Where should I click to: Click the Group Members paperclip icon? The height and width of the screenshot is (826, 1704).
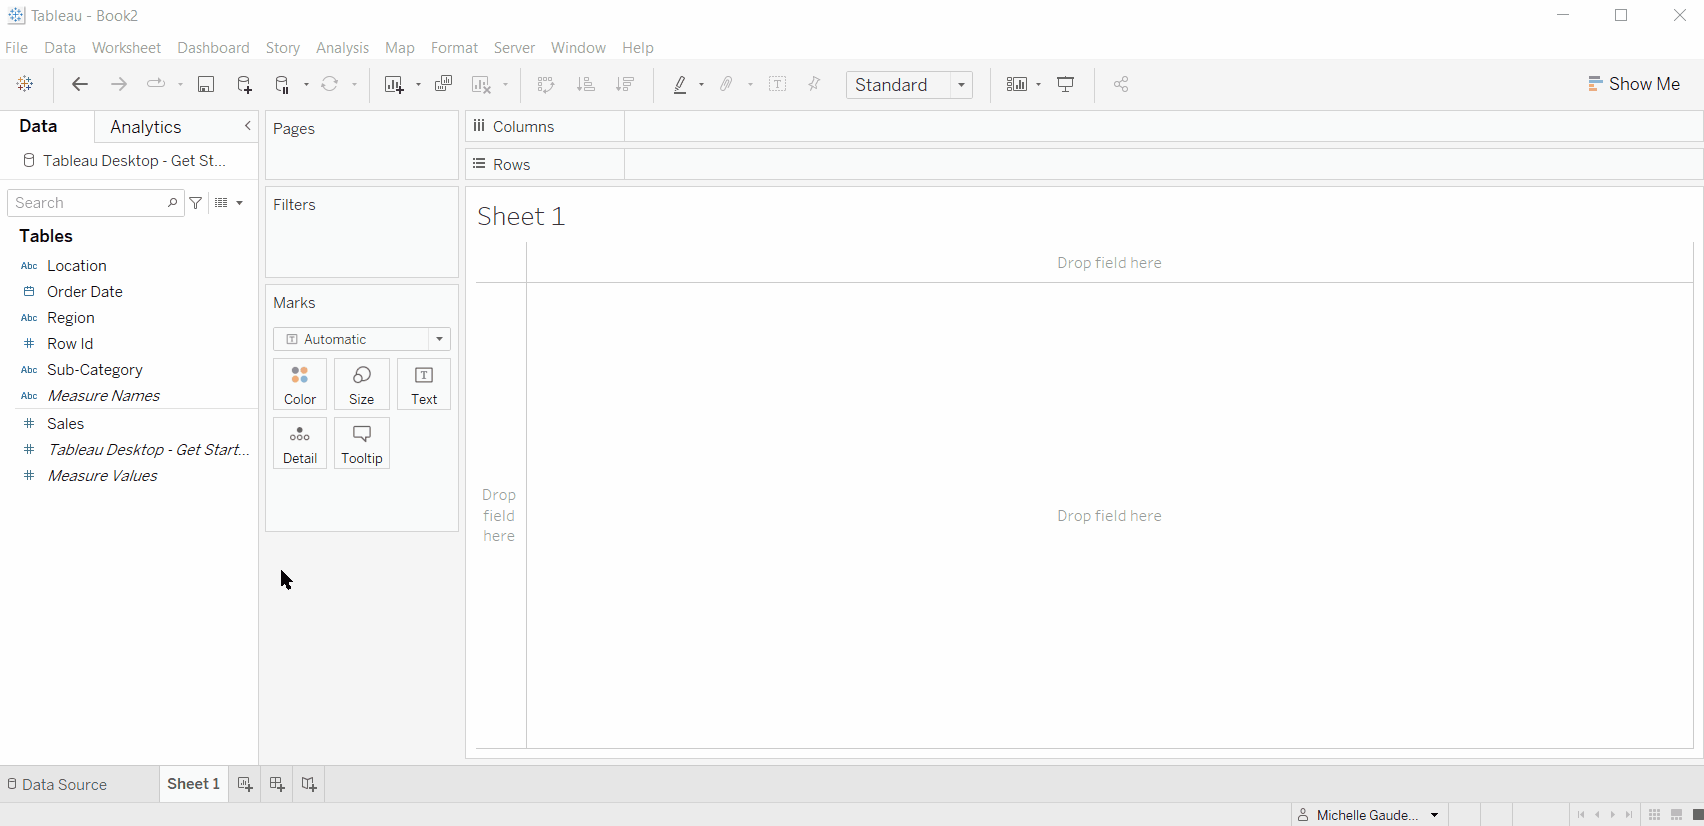click(727, 85)
